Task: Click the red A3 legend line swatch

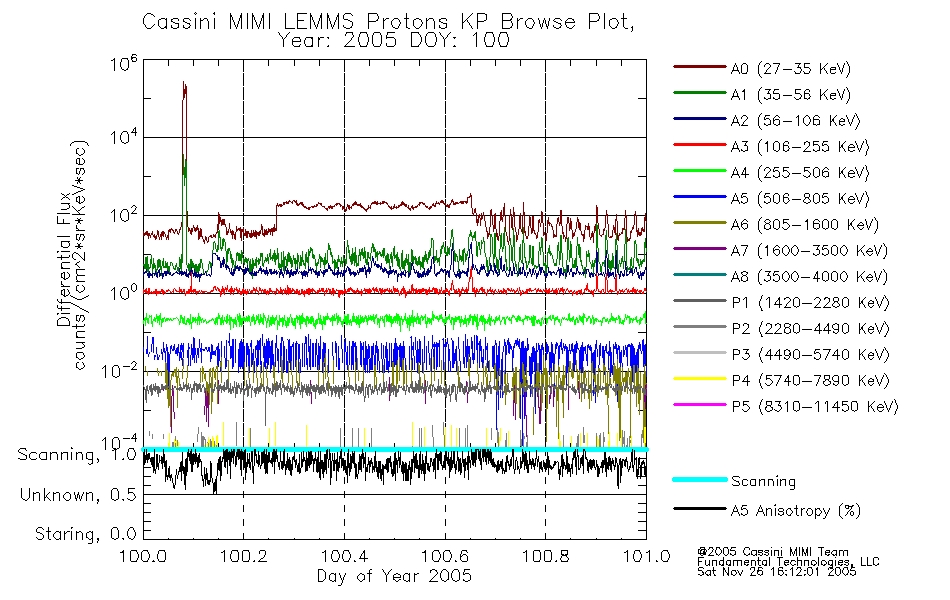Action: pos(700,145)
